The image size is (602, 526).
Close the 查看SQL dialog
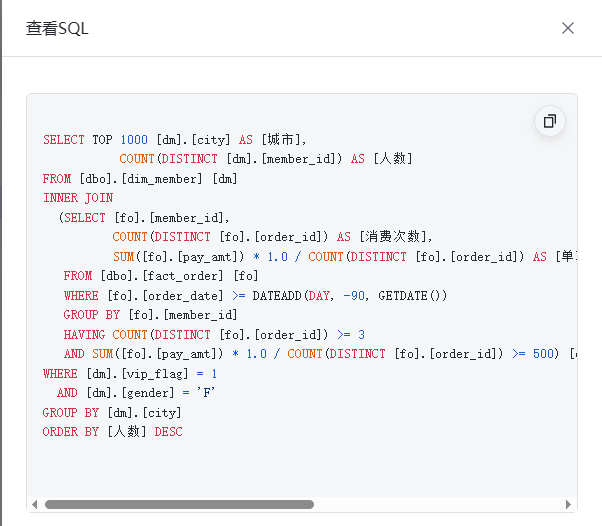(568, 28)
